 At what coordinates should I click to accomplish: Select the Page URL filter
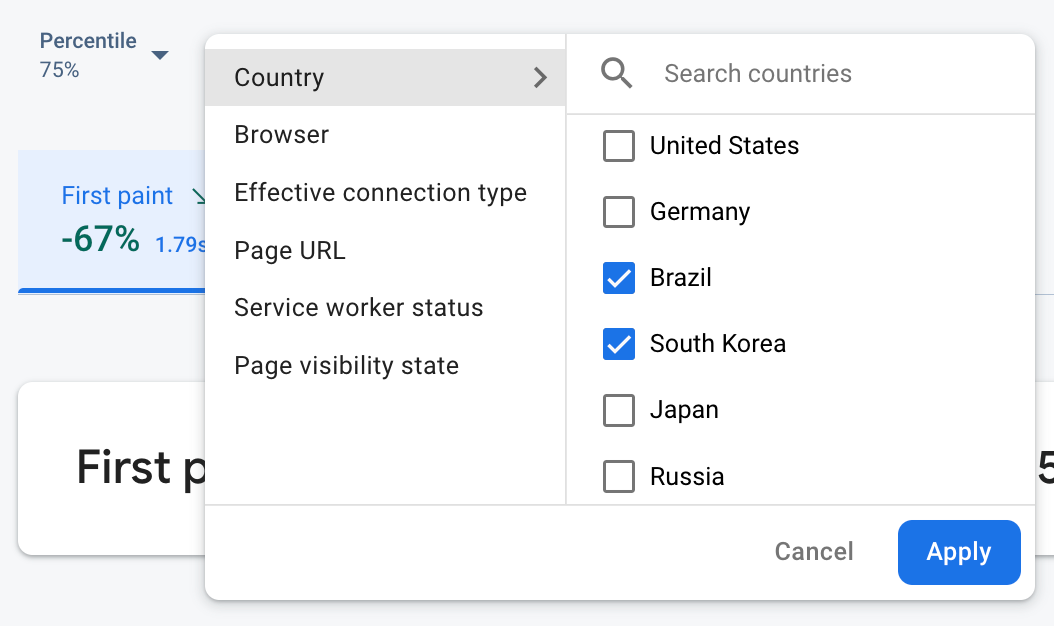click(x=289, y=251)
